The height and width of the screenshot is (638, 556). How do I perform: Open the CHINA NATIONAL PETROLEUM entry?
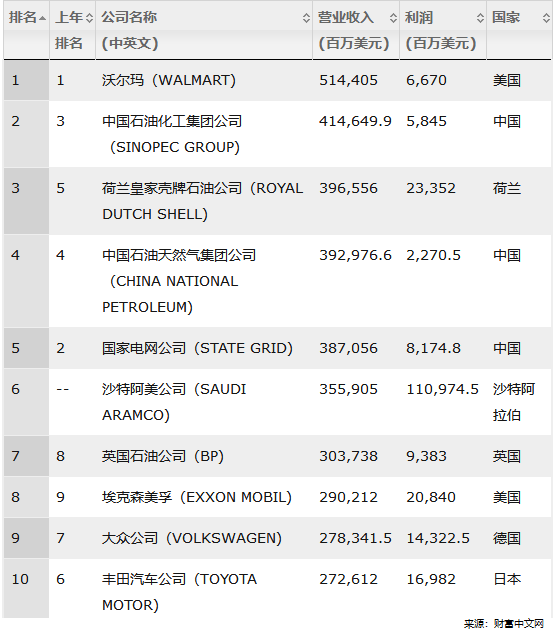pos(179,281)
